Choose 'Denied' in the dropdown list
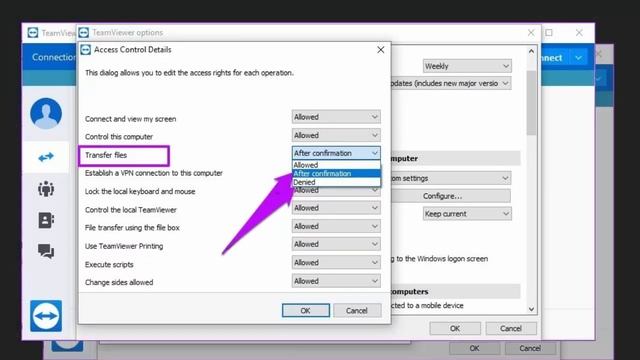The width and height of the screenshot is (640, 360). (336, 182)
